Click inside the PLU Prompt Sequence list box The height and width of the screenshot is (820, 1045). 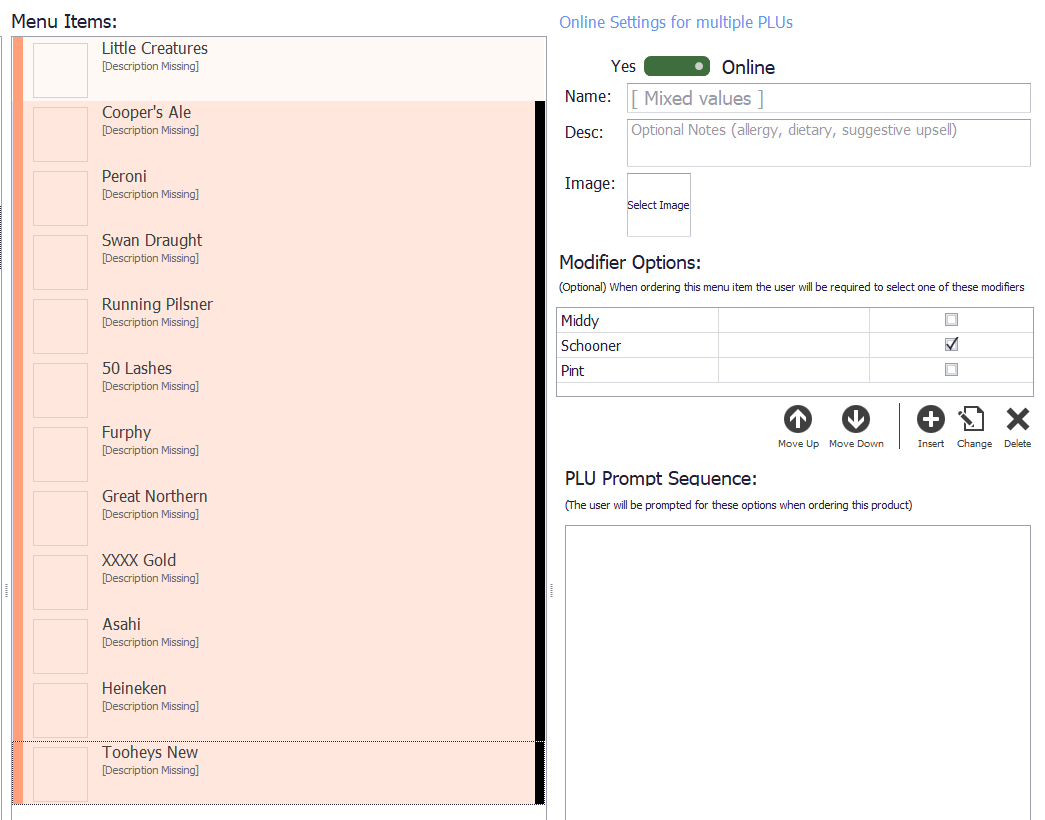click(x=798, y=672)
